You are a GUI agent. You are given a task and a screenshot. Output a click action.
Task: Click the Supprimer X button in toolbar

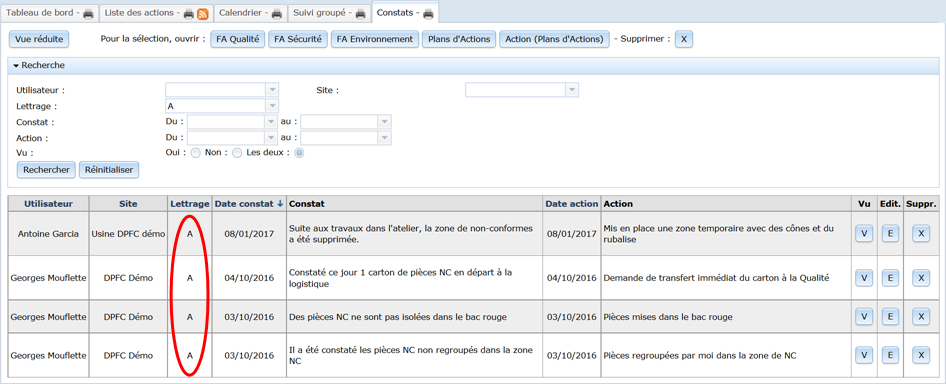[x=684, y=39]
